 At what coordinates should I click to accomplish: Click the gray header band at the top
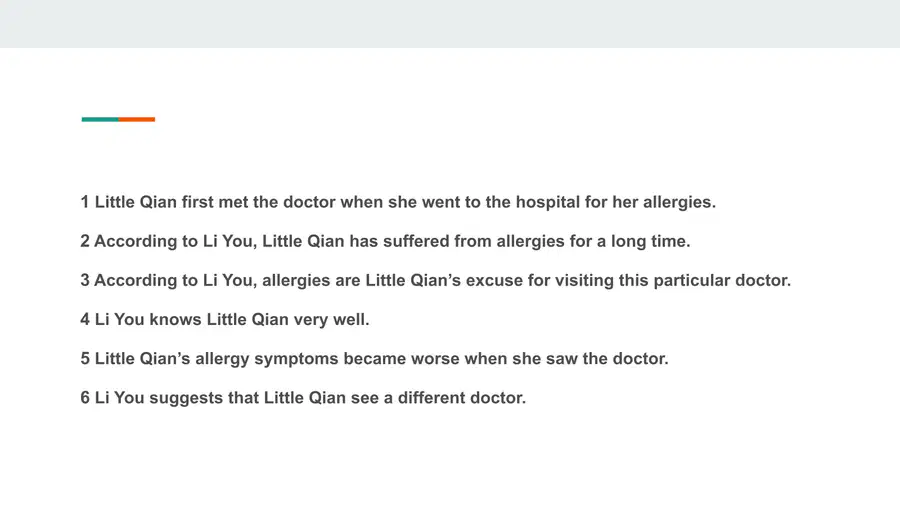click(450, 24)
